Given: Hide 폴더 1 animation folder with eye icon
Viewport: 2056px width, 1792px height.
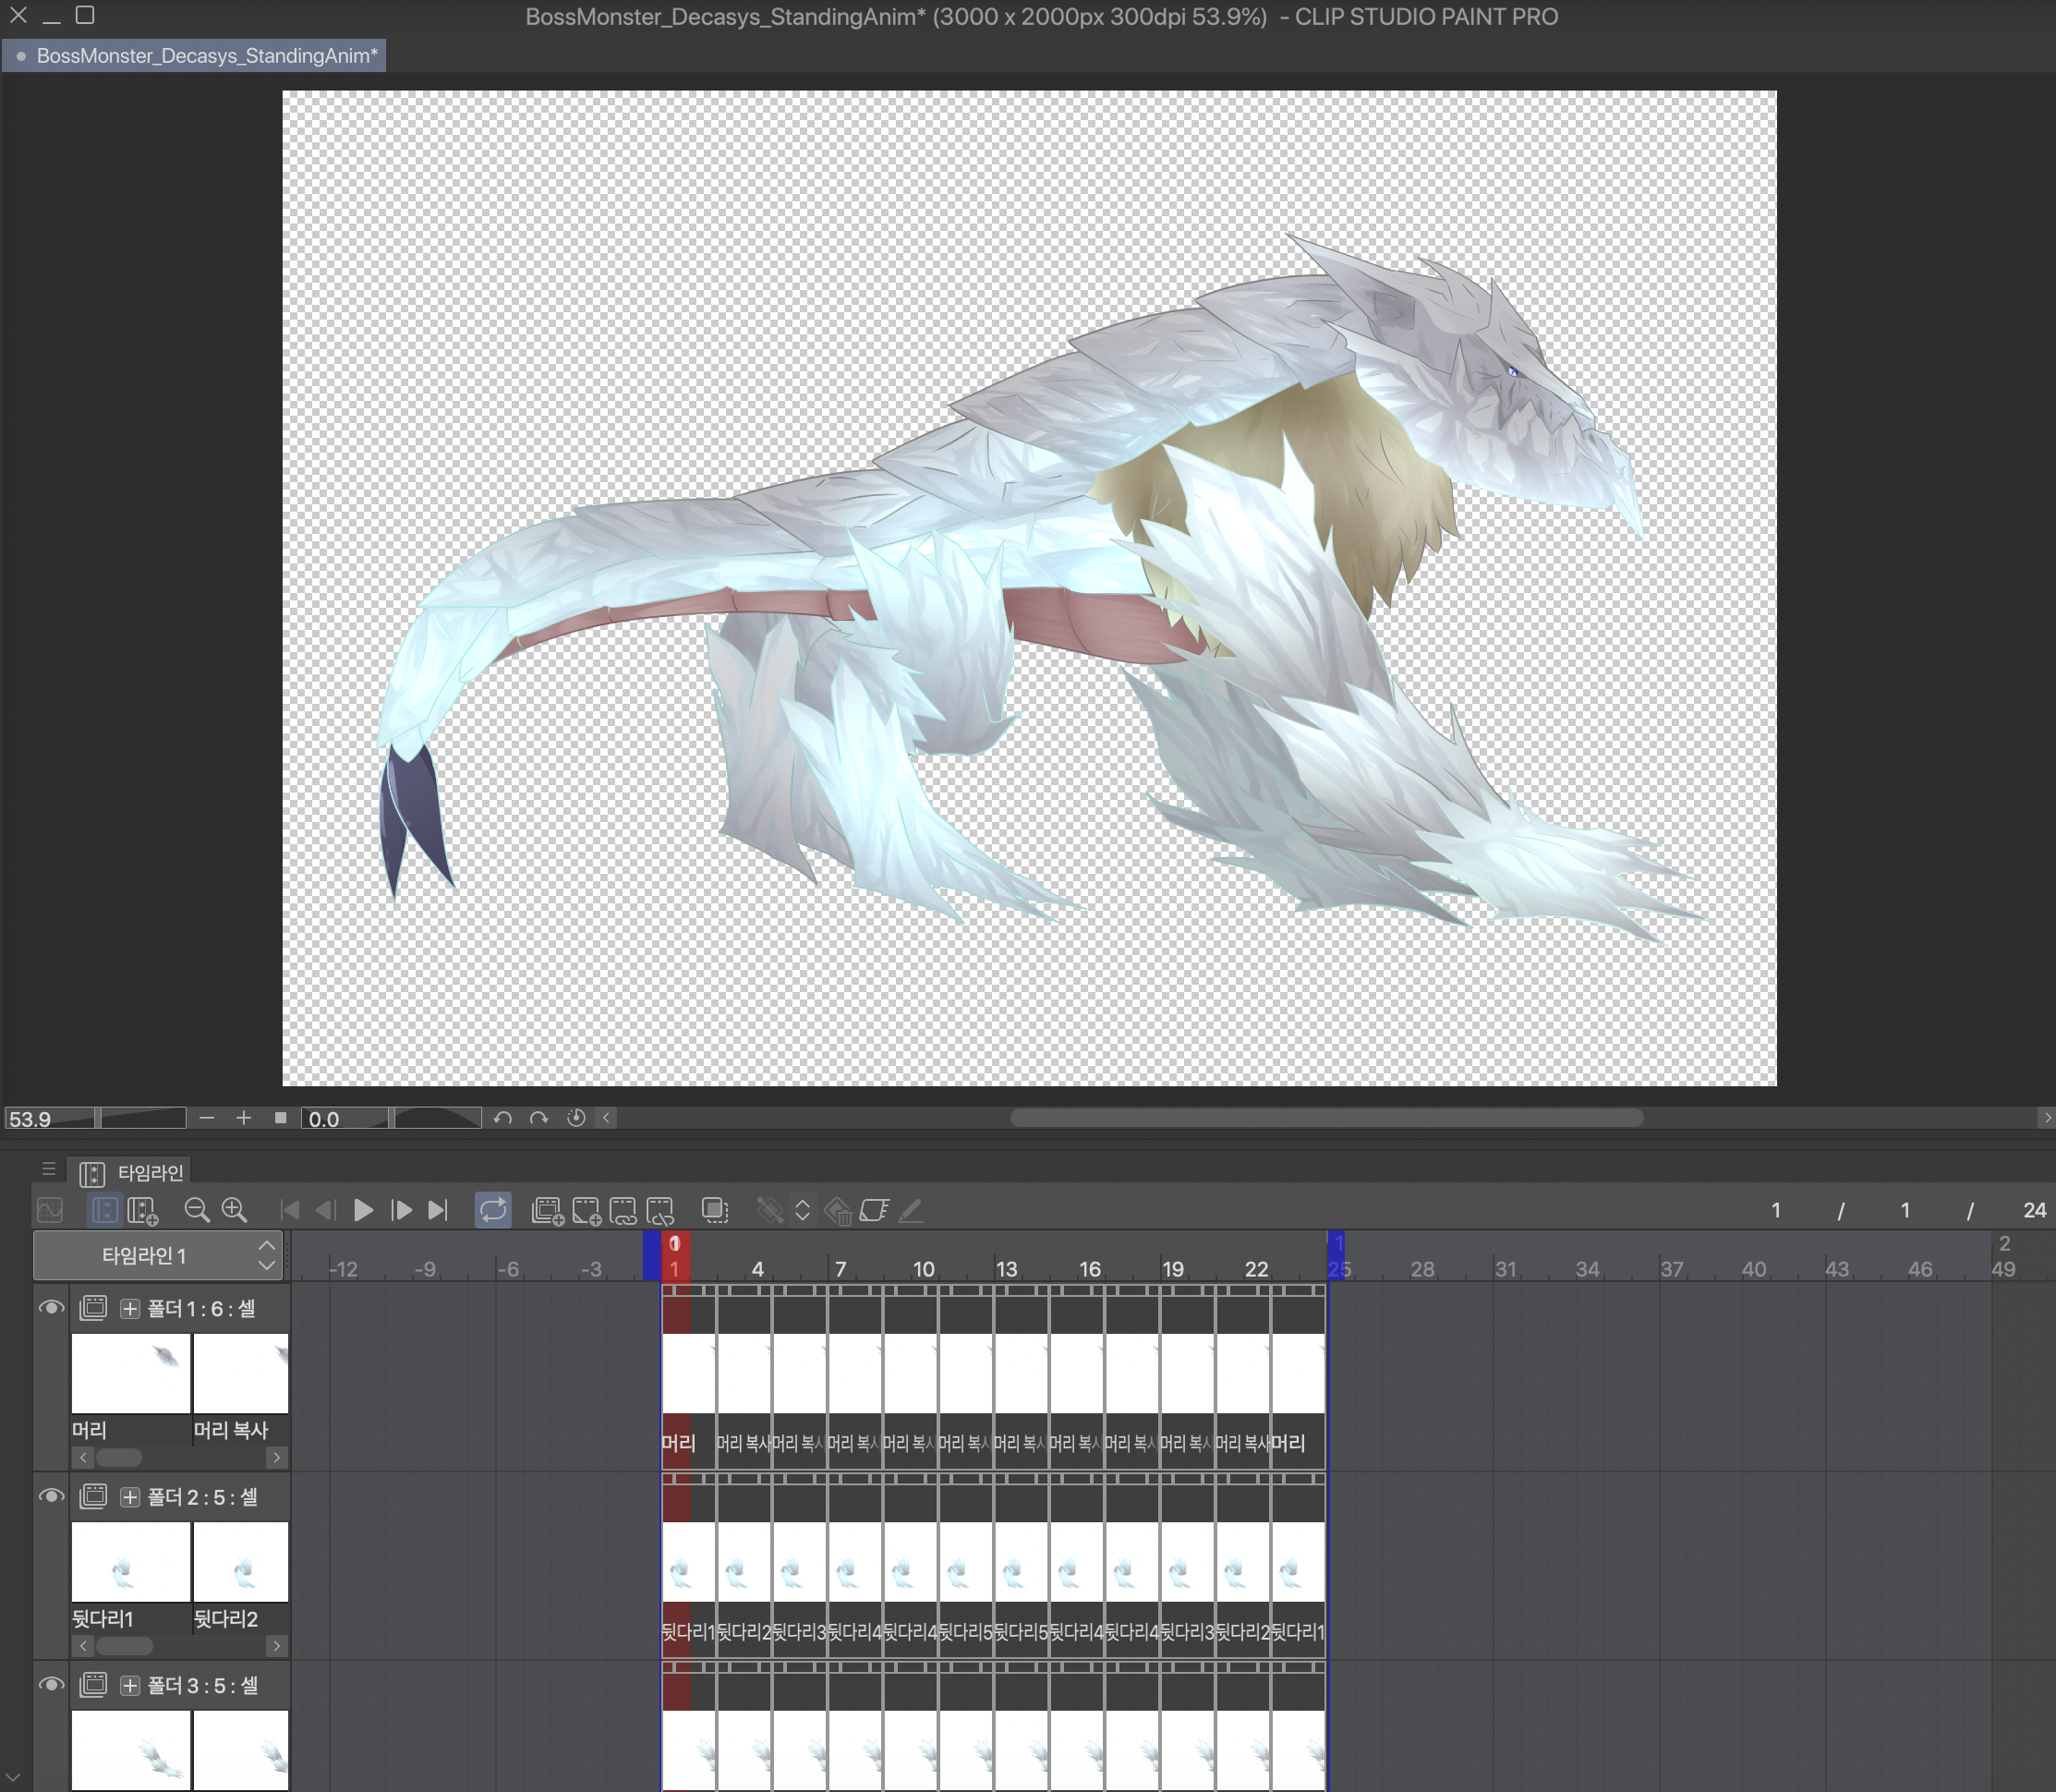Looking at the screenshot, I should coord(51,1308).
